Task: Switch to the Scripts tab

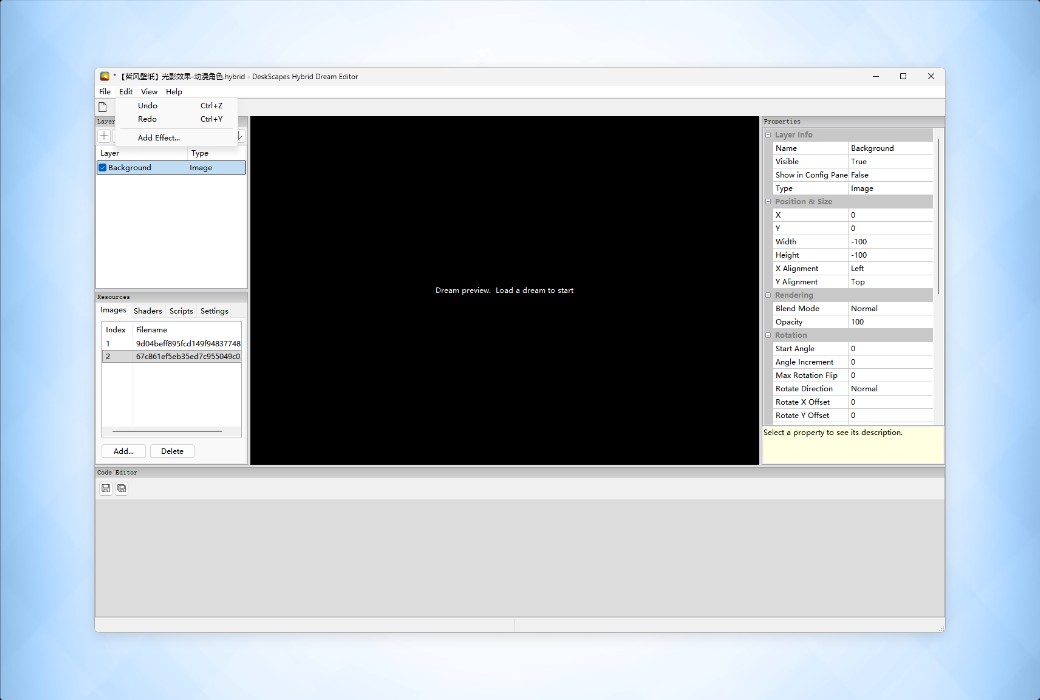Action: click(181, 311)
